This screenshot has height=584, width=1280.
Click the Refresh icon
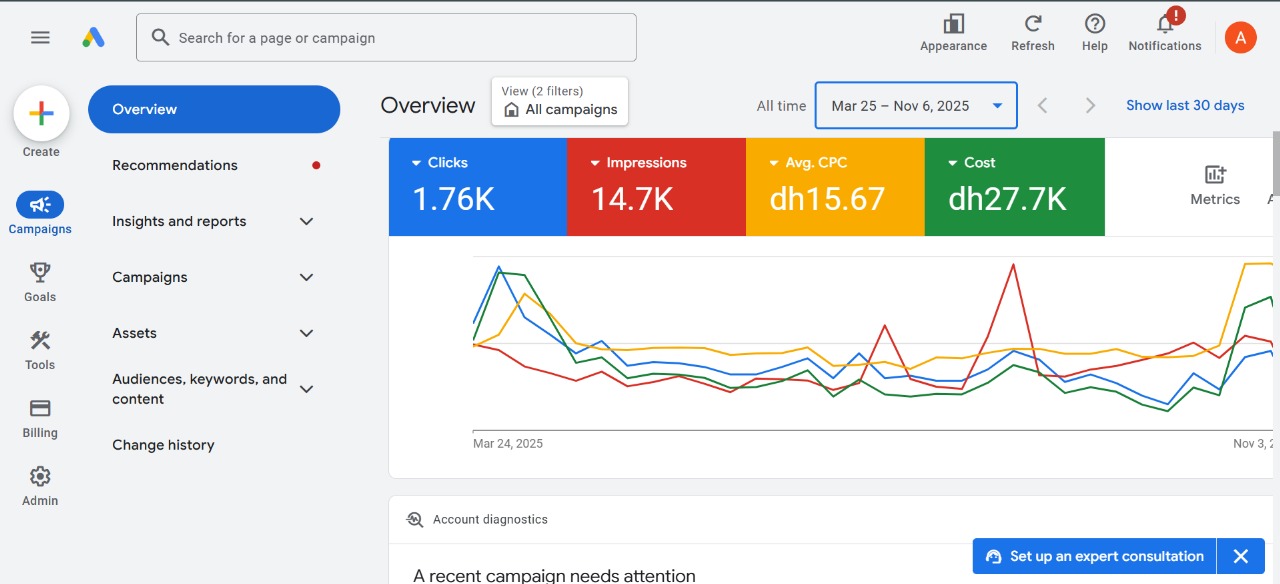[x=1033, y=28]
